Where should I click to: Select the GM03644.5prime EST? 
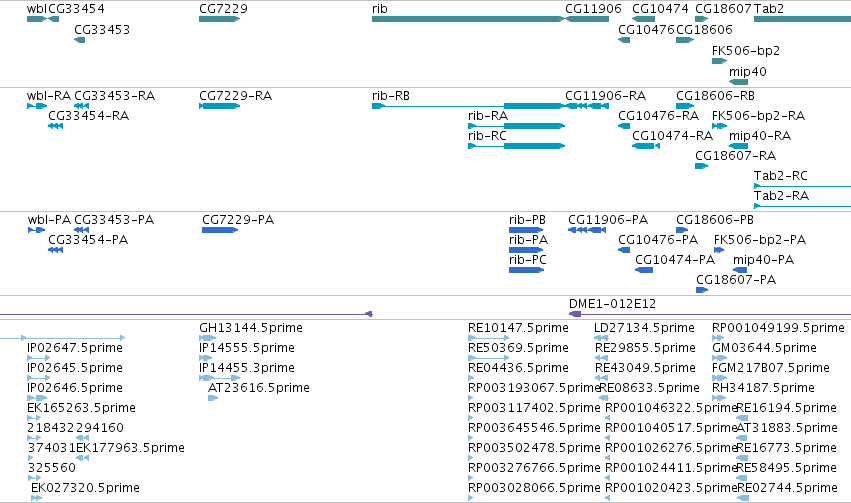(x=719, y=358)
